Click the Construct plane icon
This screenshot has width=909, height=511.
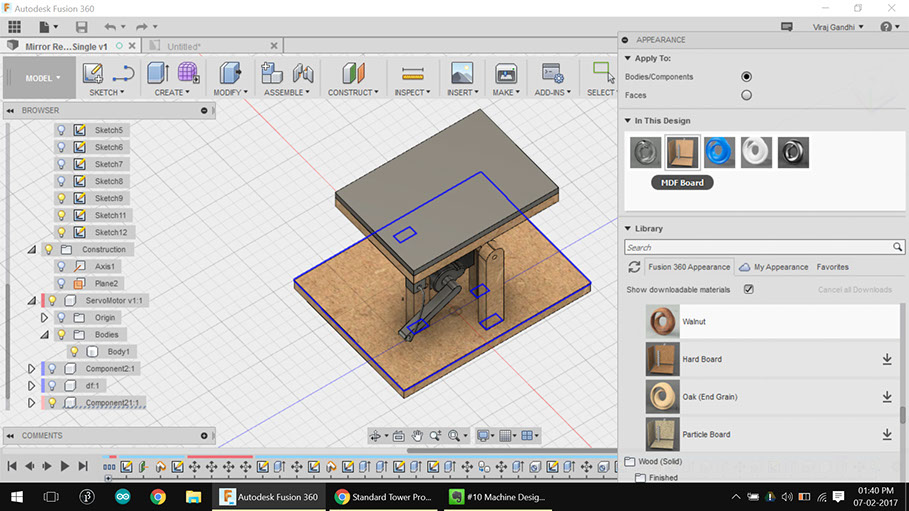pyautogui.click(x=354, y=73)
